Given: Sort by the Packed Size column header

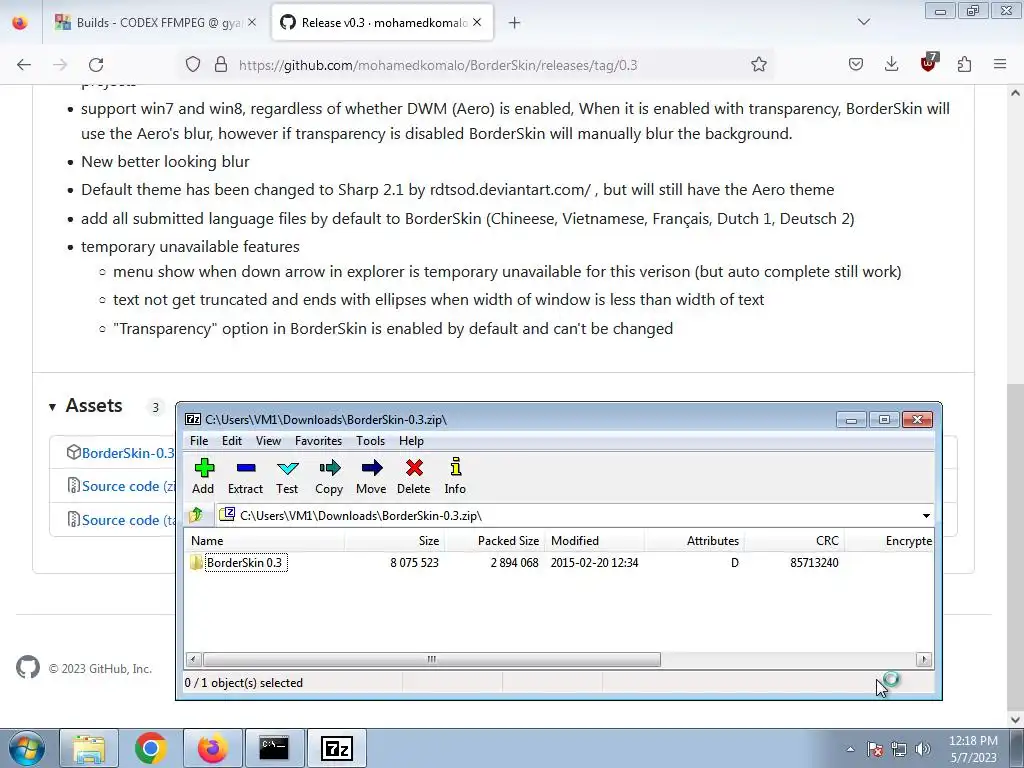Looking at the screenshot, I should (495, 541).
